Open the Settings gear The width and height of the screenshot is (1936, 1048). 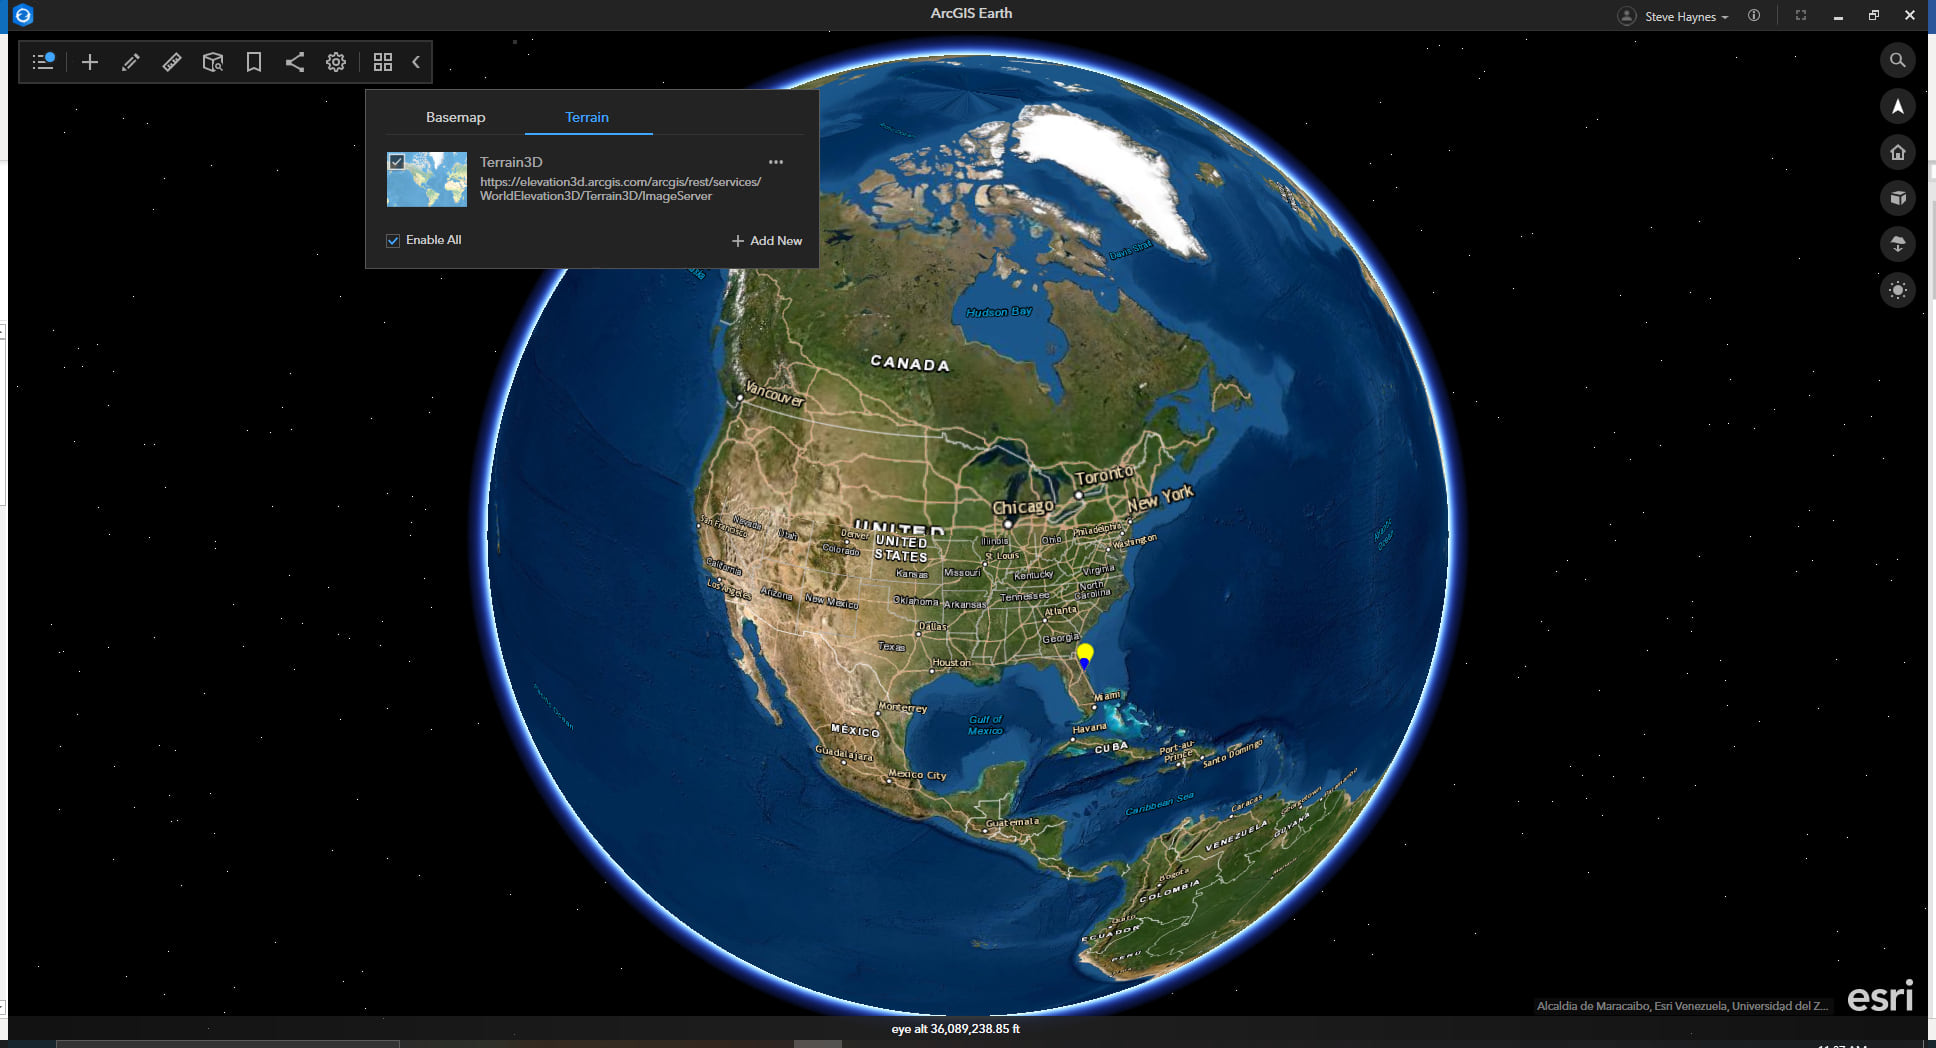pos(336,62)
